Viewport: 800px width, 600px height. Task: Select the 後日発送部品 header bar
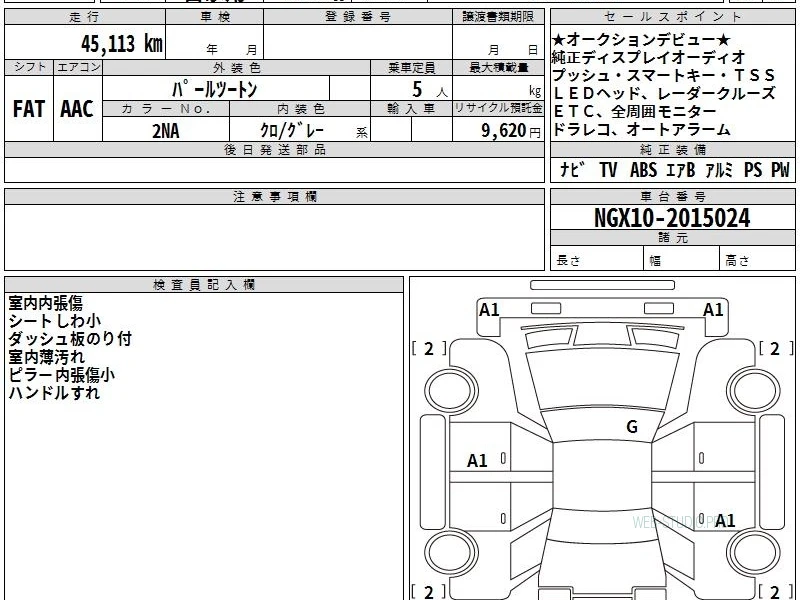tap(274, 149)
